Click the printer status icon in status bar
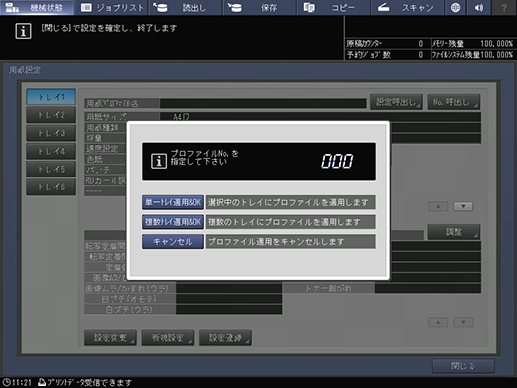This screenshot has width=517, height=388. [x=42, y=382]
